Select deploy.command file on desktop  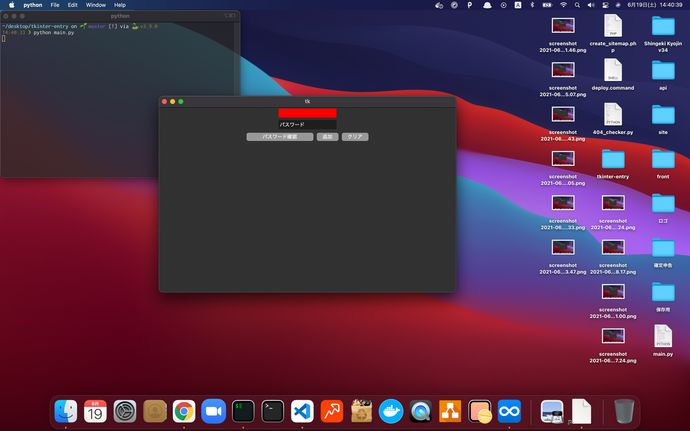coord(613,70)
